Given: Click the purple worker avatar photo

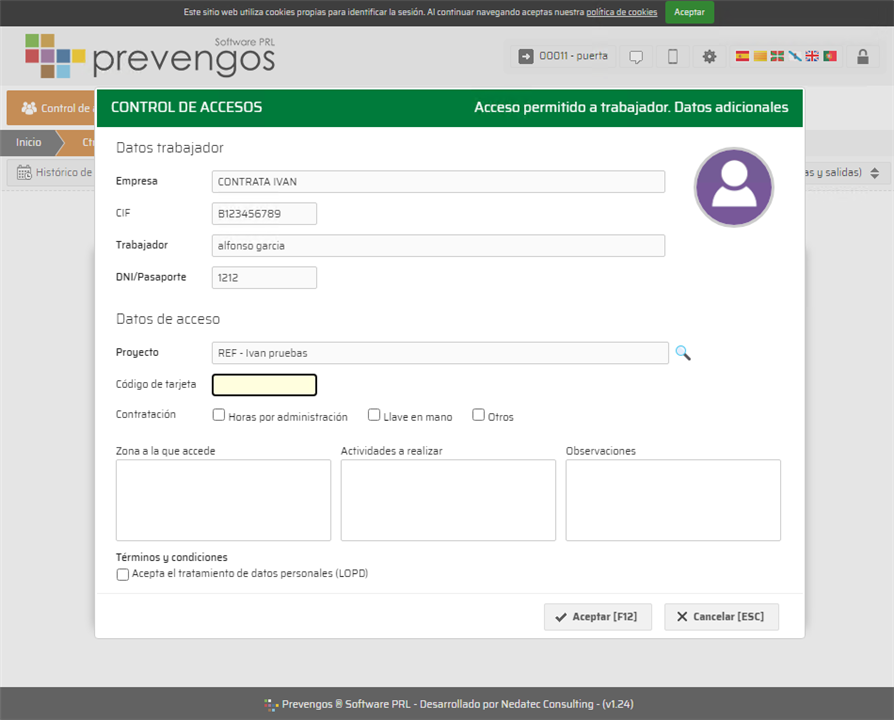Looking at the screenshot, I should [x=734, y=187].
